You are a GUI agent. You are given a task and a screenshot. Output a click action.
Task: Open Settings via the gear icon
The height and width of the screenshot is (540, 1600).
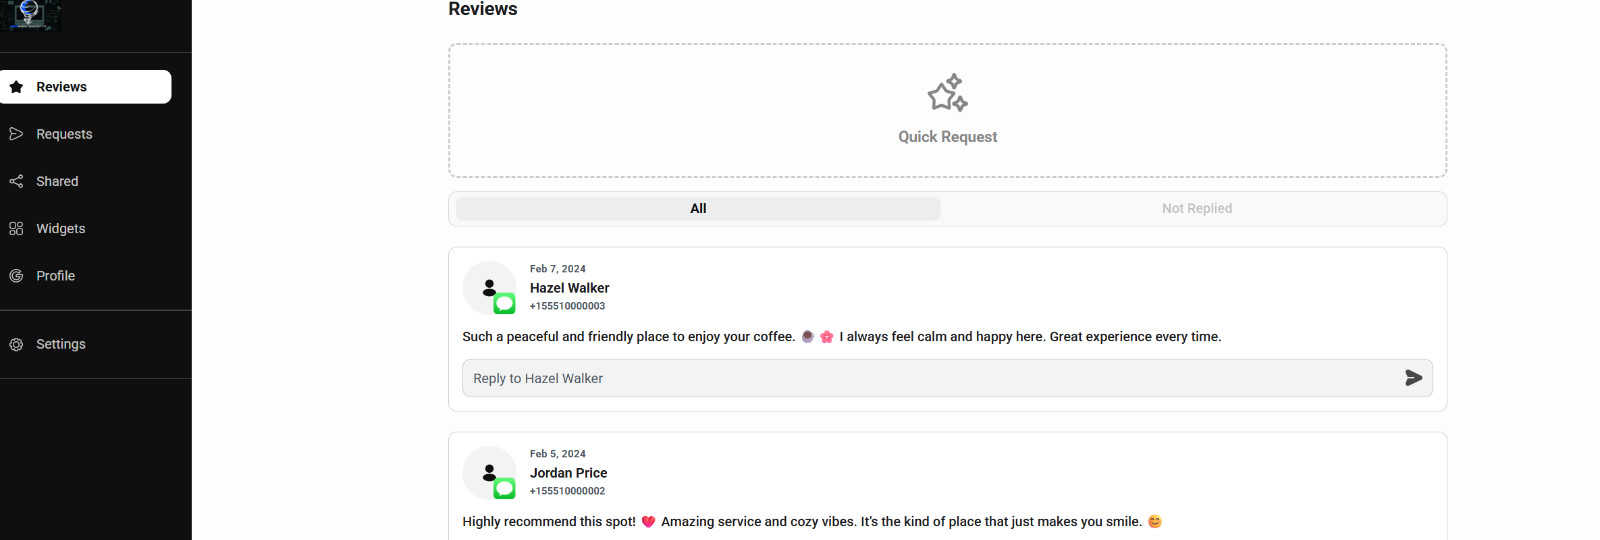pyautogui.click(x=16, y=344)
